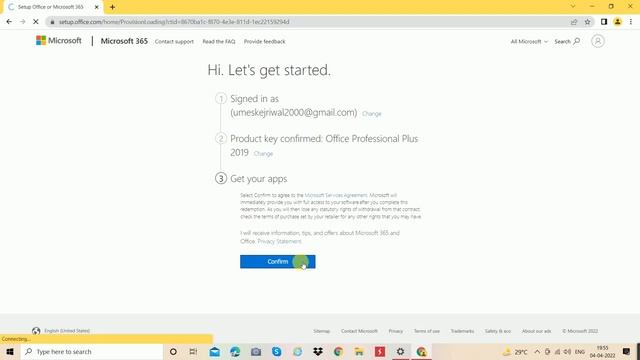Click the weather 29°C widget
The height and width of the screenshot is (360, 640).
pyautogui.click(x=515, y=351)
